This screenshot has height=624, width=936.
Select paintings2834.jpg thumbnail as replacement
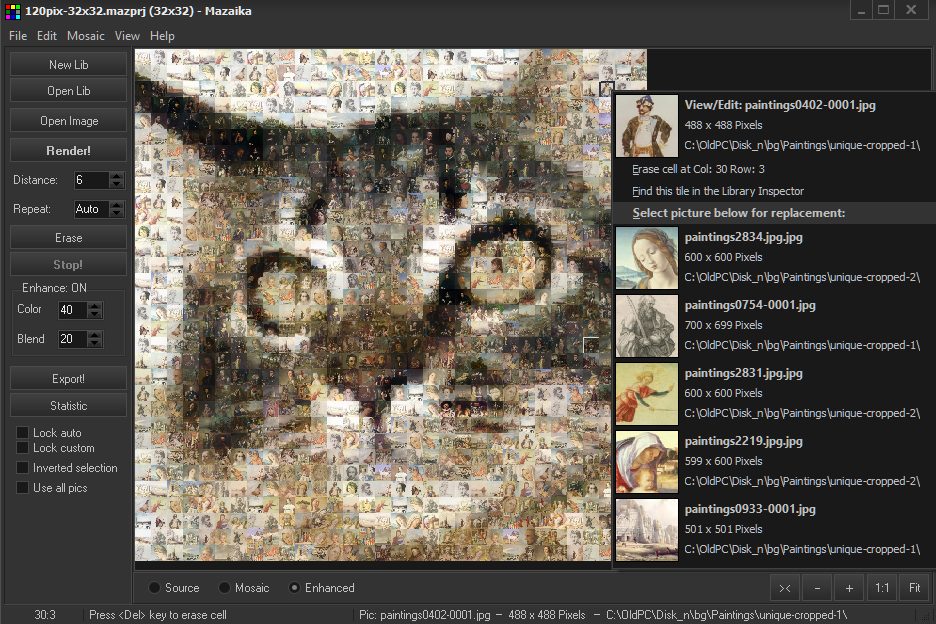coord(646,258)
